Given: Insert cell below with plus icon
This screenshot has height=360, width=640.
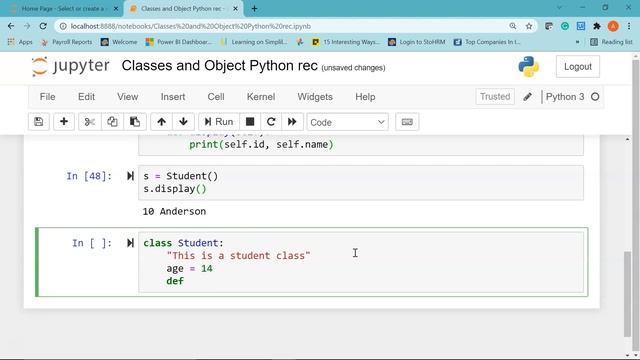Looking at the screenshot, I should [x=64, y=122].
